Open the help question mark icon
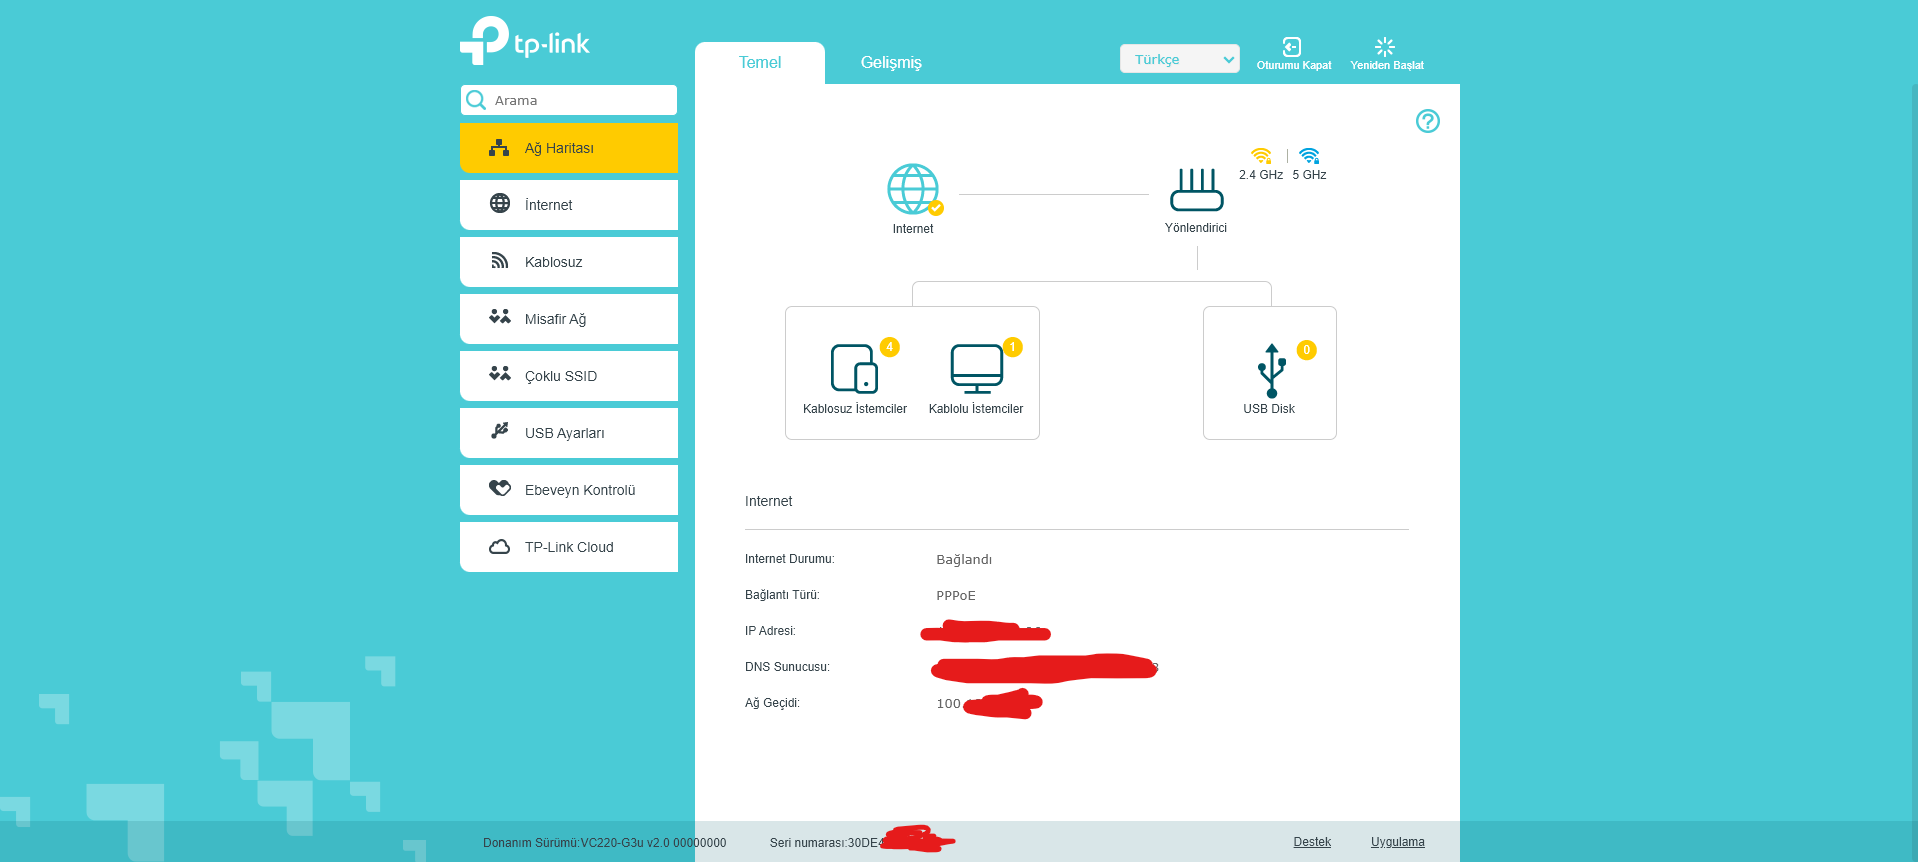Screen dimensions: 1918x862 (1428, 121)
